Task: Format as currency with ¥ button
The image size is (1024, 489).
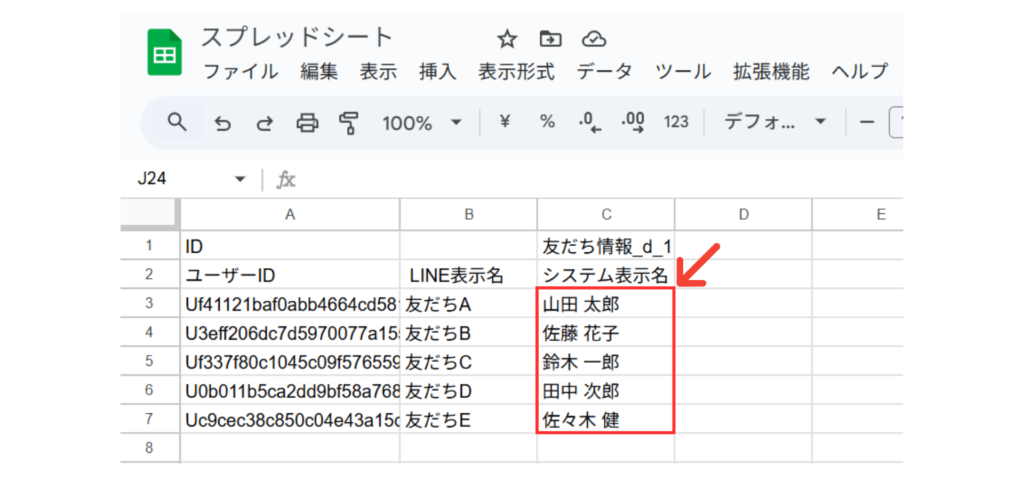Action: point(505,122)
